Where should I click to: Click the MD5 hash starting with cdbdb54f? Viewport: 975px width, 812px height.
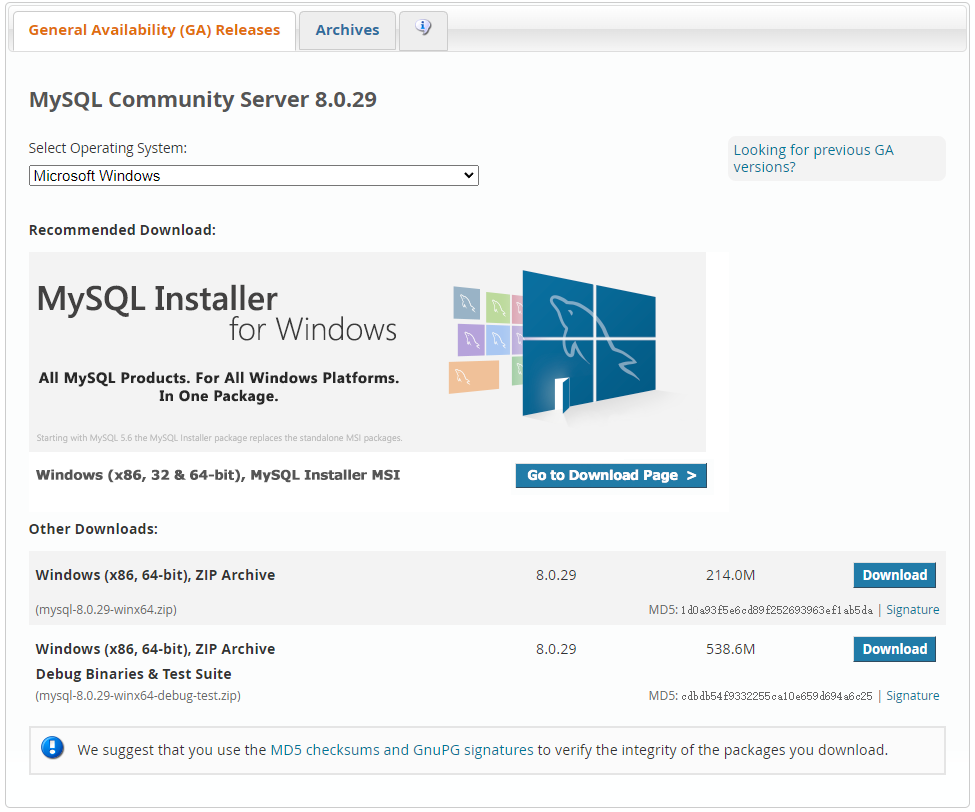pyautogui.click(x=777, y=696)
